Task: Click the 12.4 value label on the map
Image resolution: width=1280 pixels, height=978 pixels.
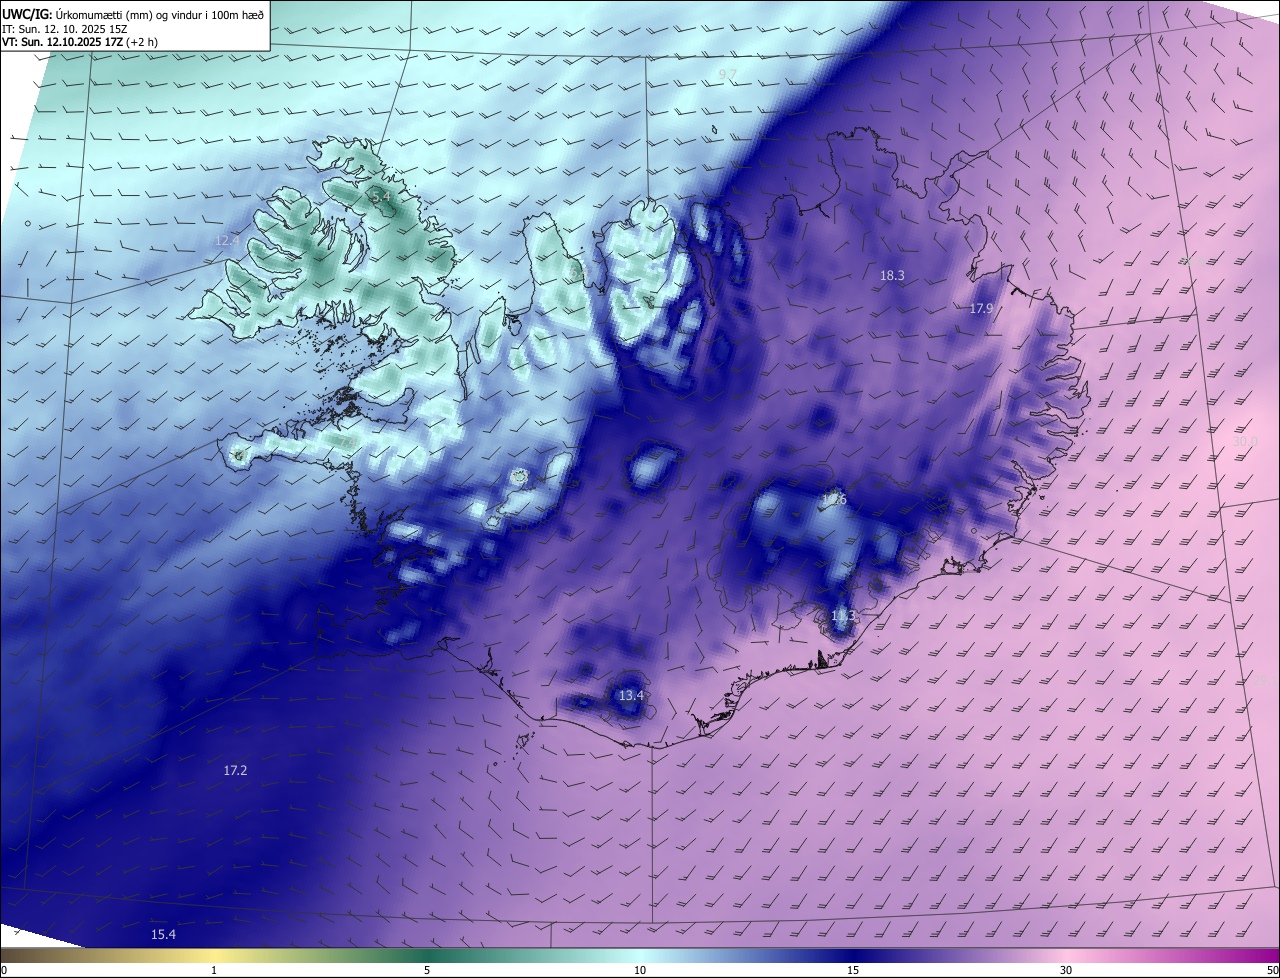Action: tap(228, 241)
